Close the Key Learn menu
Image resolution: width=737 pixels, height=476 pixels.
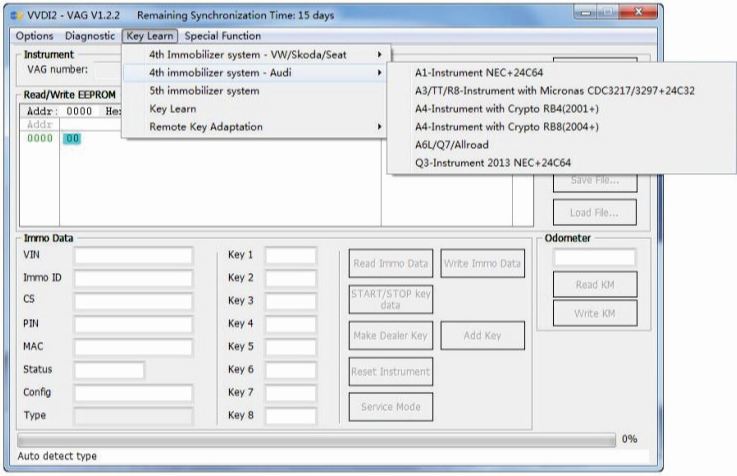click(149, 36)
